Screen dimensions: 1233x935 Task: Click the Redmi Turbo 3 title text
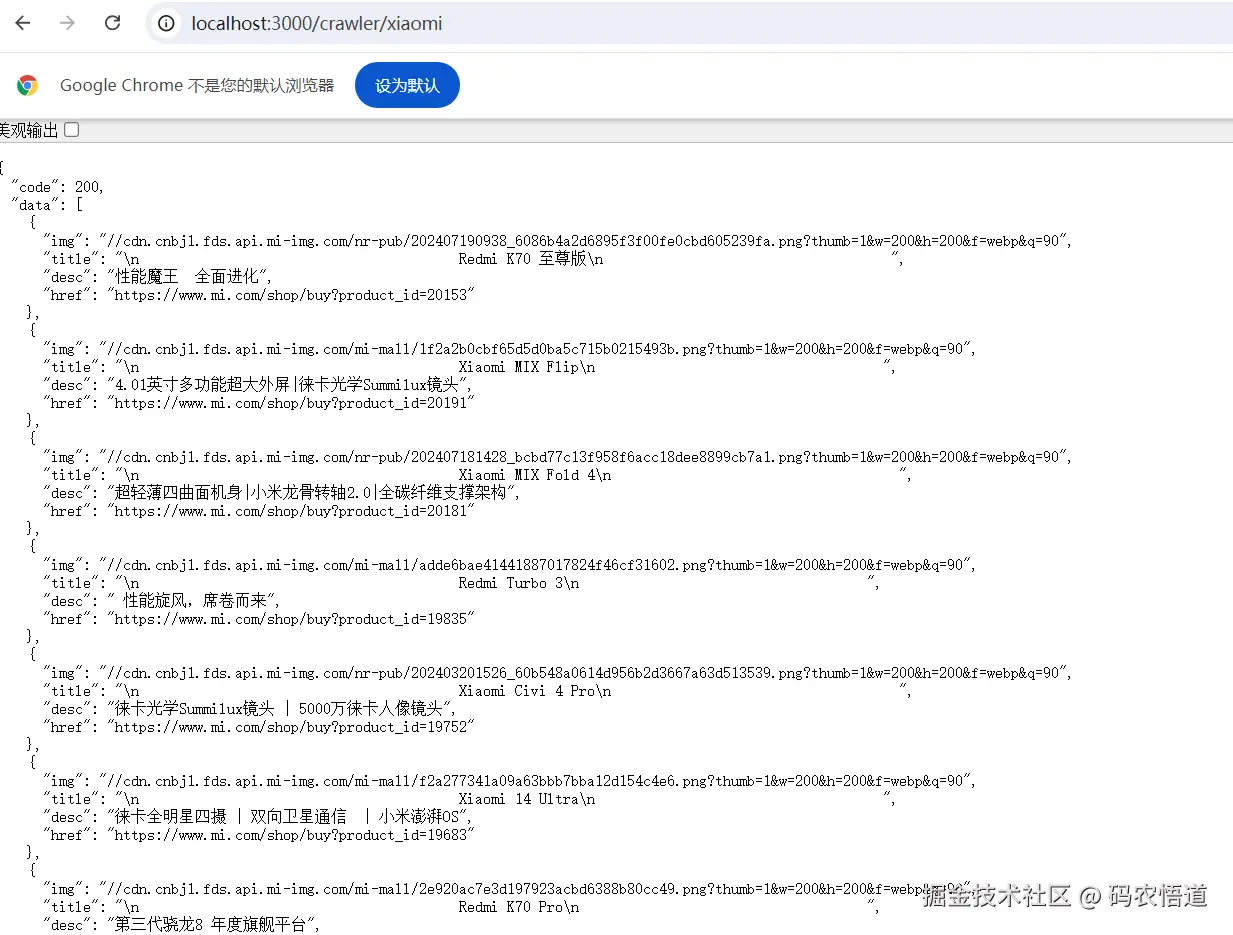pyautogui.click(x=511, y=583)
